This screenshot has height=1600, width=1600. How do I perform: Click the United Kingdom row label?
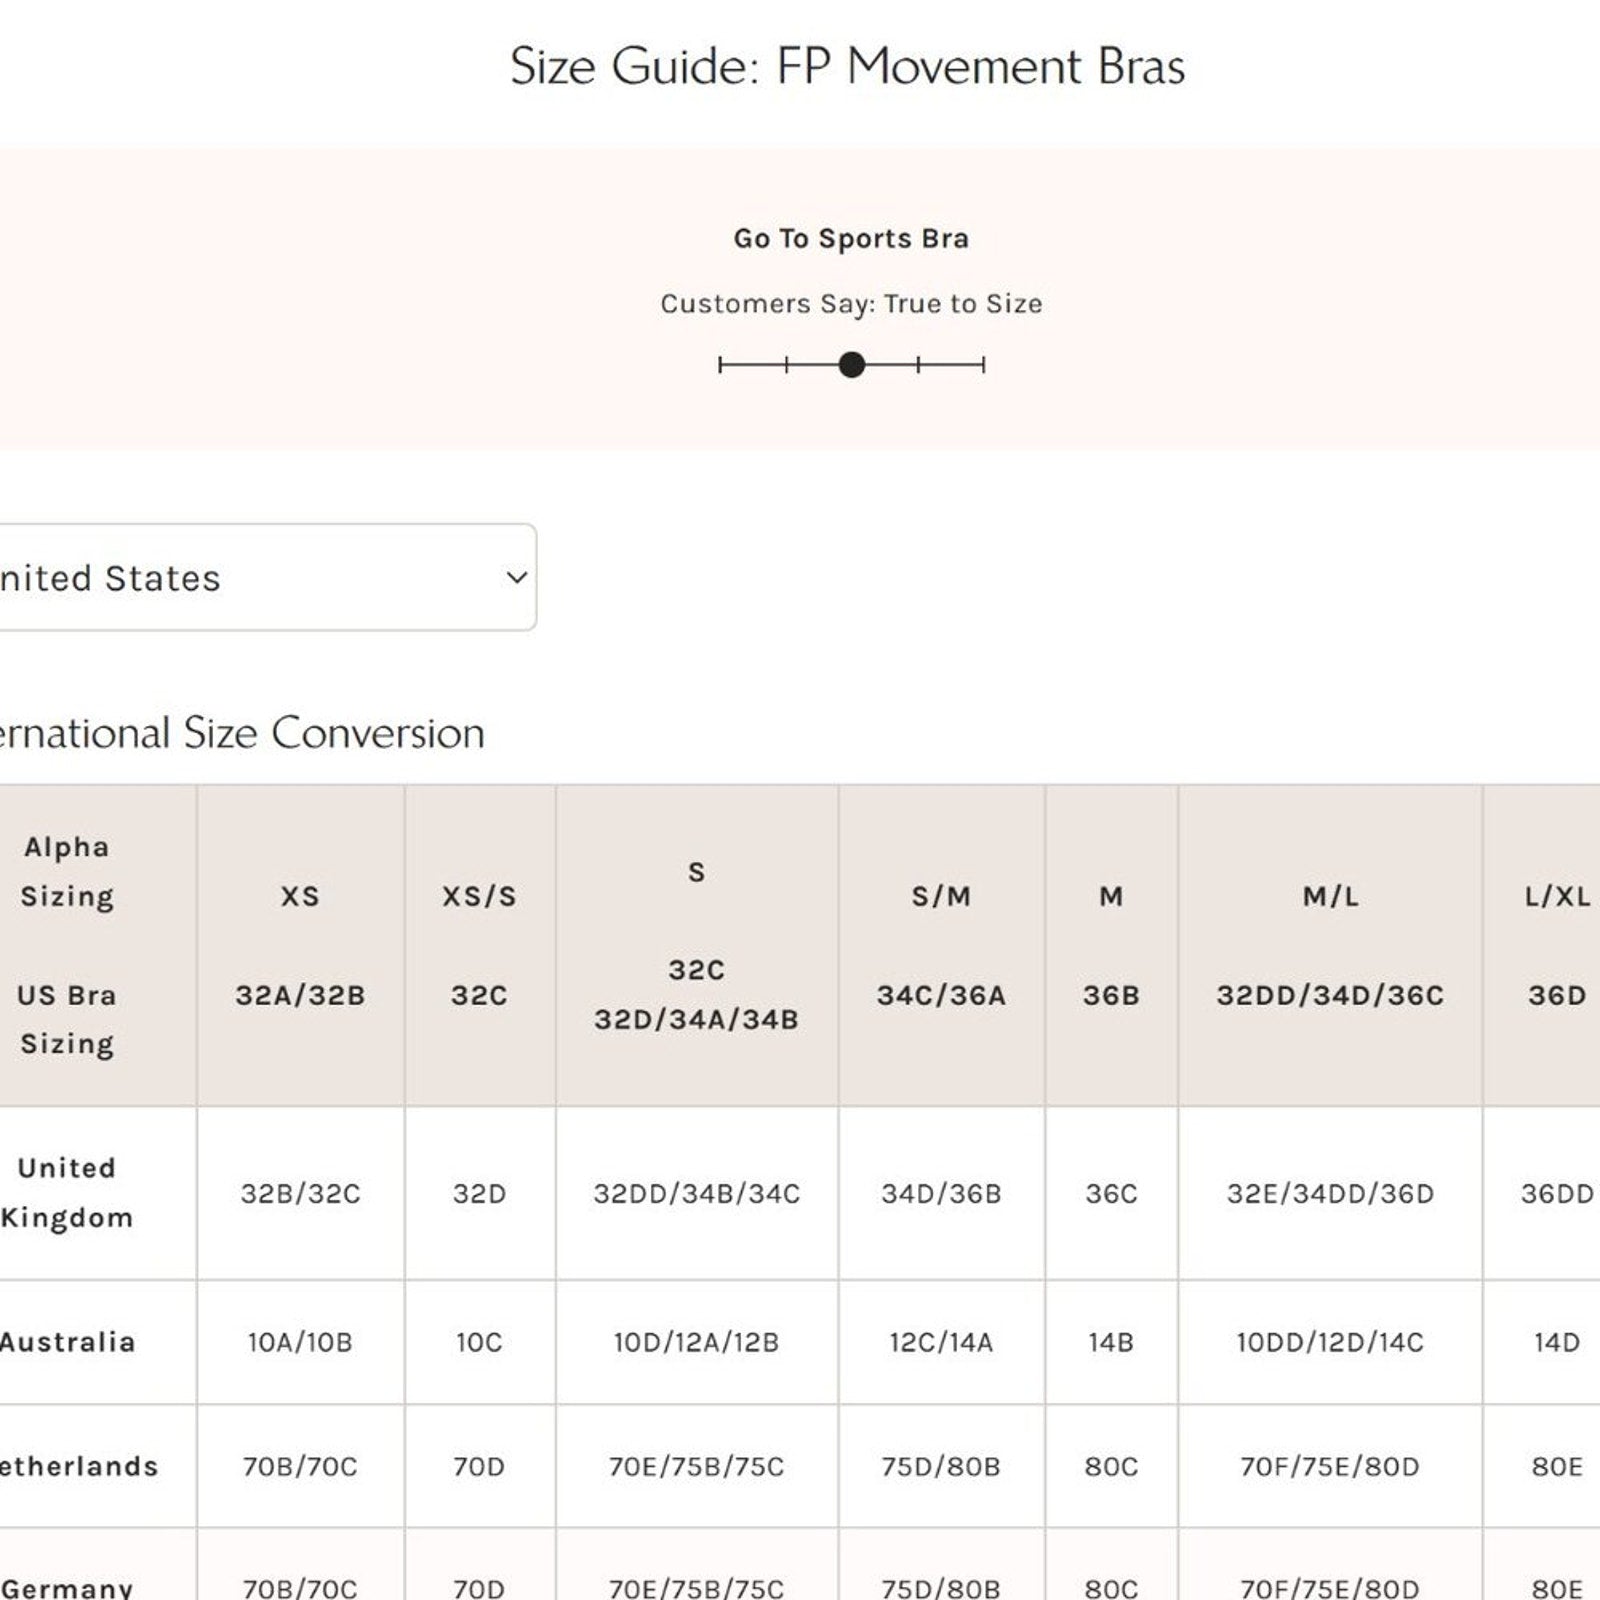tap(67, 1192)
